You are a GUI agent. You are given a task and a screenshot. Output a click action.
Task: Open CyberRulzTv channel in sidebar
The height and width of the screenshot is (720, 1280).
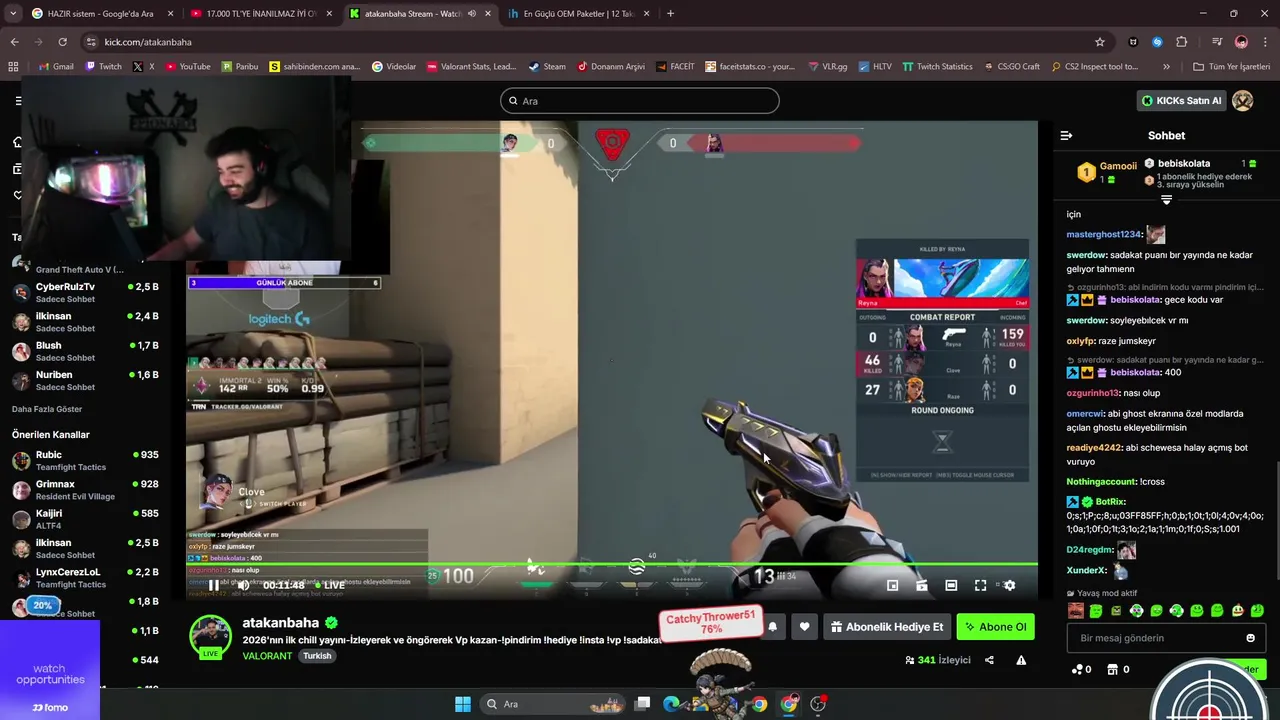(85, 292)
